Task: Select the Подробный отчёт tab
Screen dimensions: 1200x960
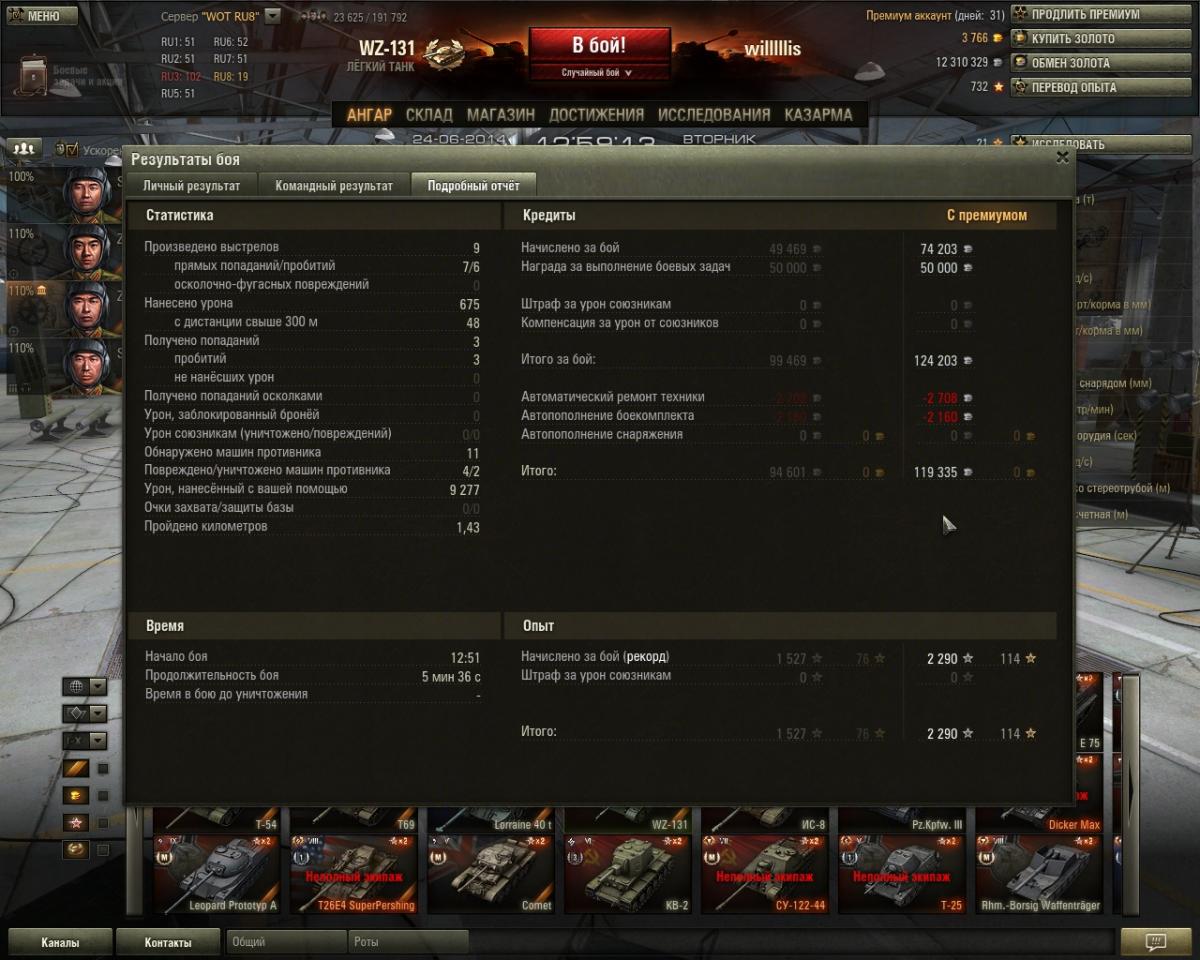Action: tap(473, 185)
